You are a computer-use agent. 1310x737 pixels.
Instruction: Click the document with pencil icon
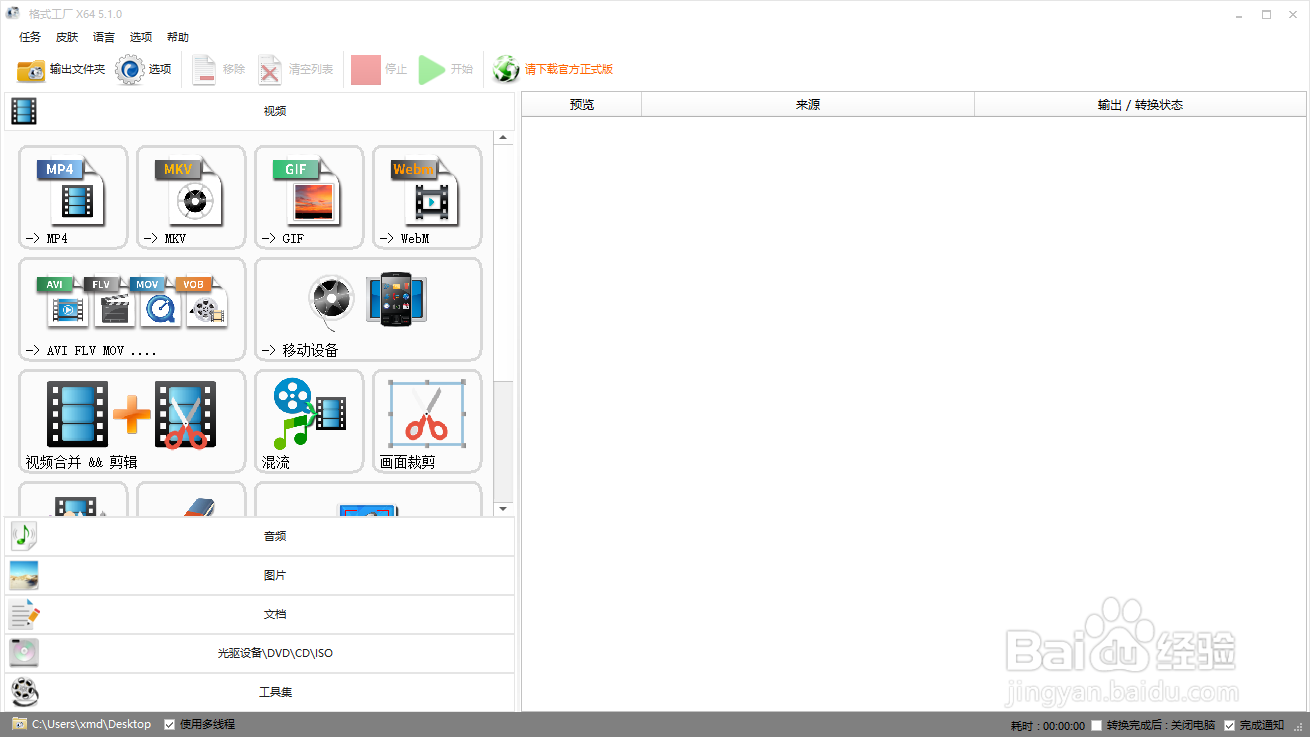point(24,614)
